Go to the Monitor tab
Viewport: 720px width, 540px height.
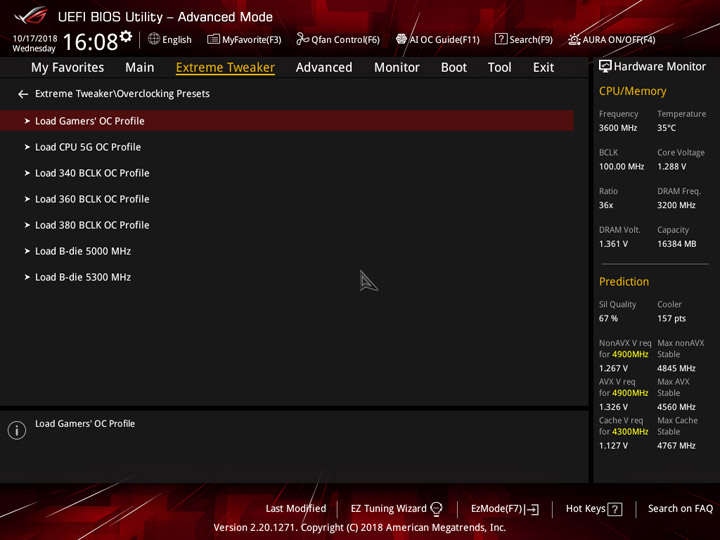point(397,68)
